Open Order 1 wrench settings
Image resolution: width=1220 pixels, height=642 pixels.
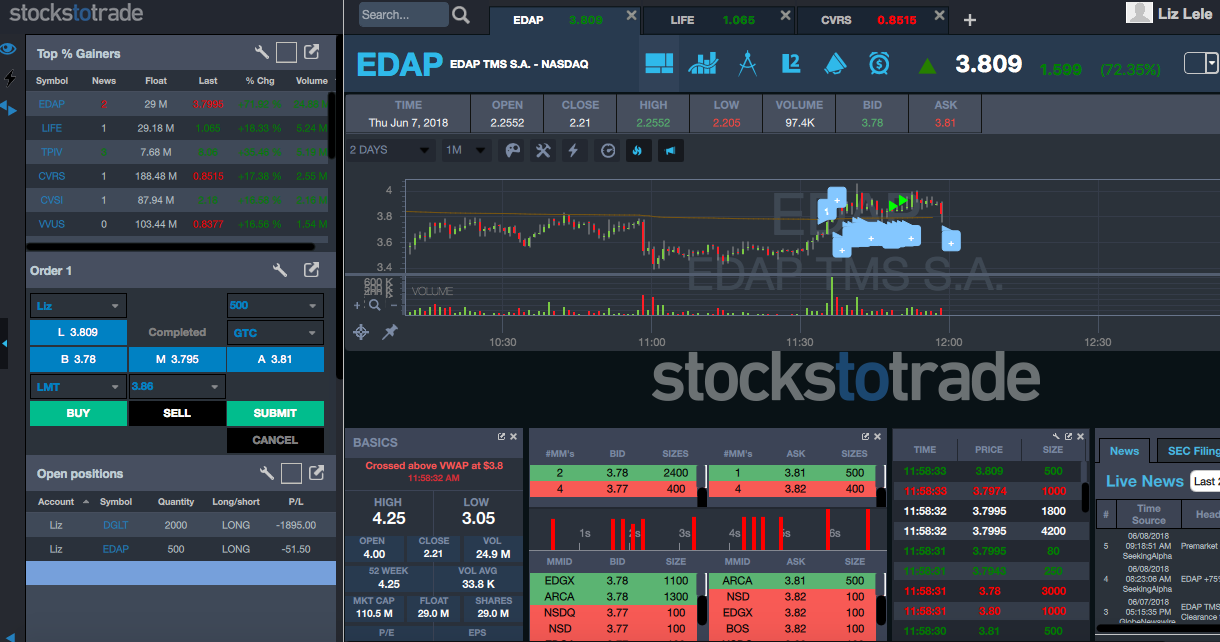point(281,270)
